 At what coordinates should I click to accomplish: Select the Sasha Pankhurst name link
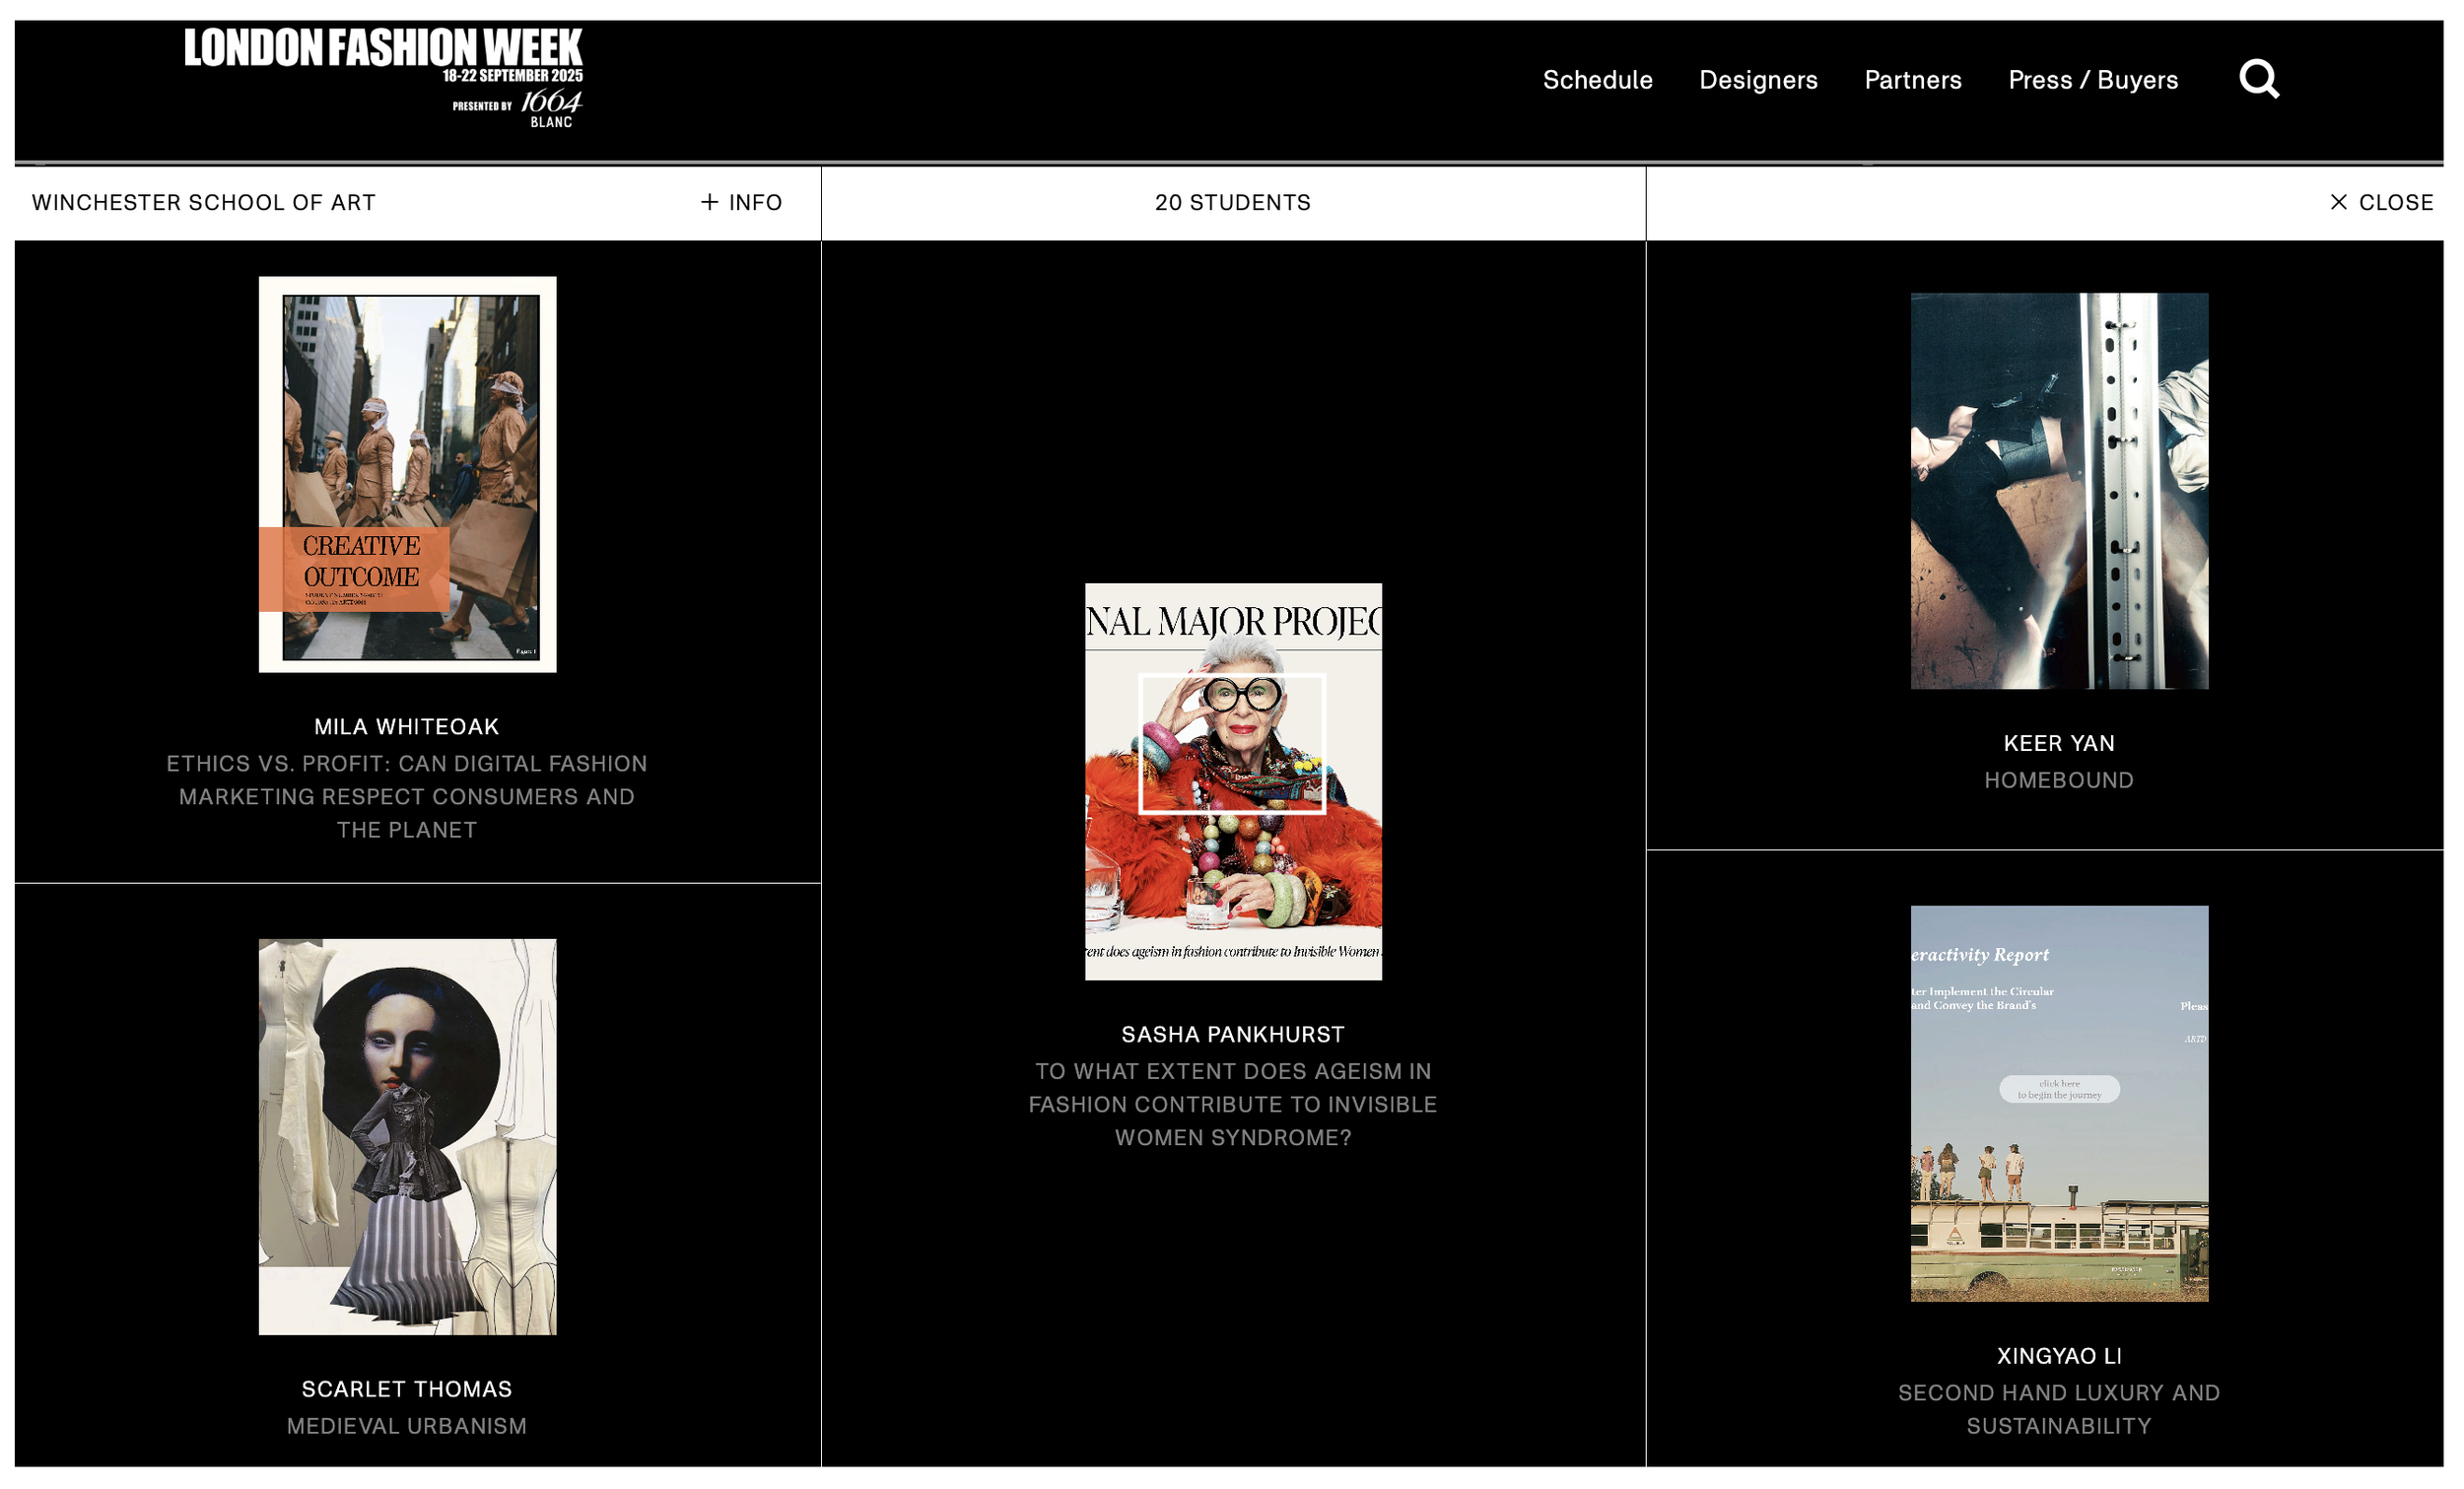[x=1233, y=1034]
